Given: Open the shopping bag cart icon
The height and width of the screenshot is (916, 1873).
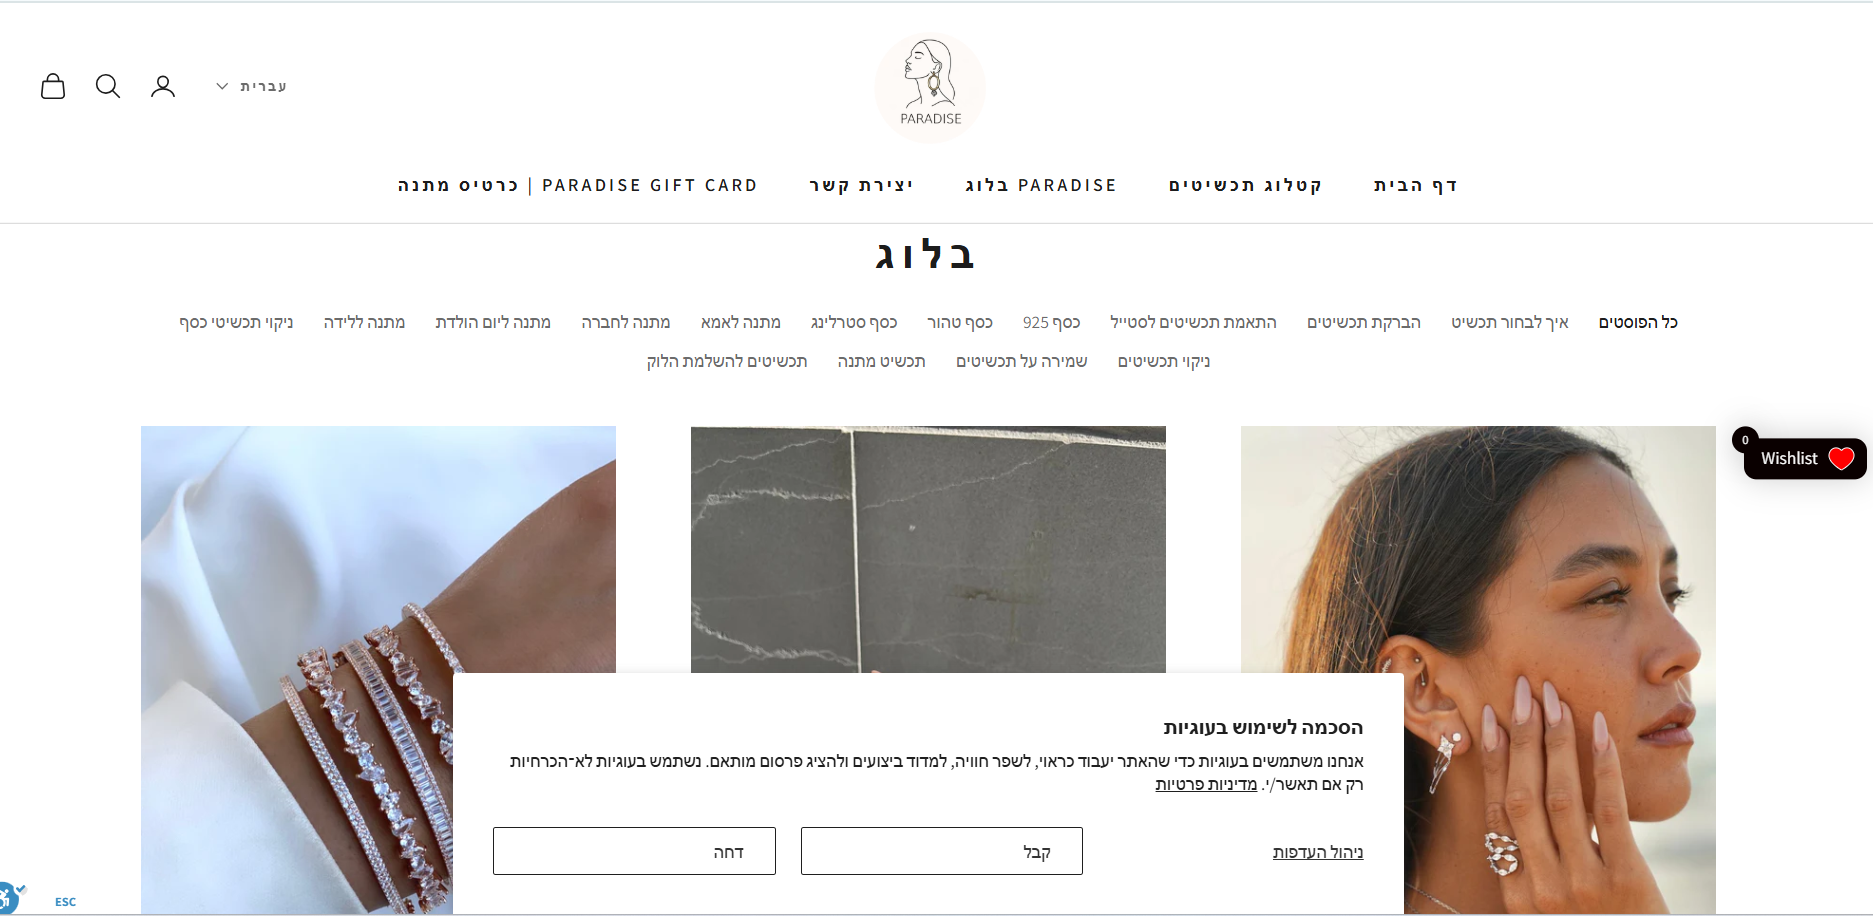Looking at the screenshot, I should [x=53, y=86].
